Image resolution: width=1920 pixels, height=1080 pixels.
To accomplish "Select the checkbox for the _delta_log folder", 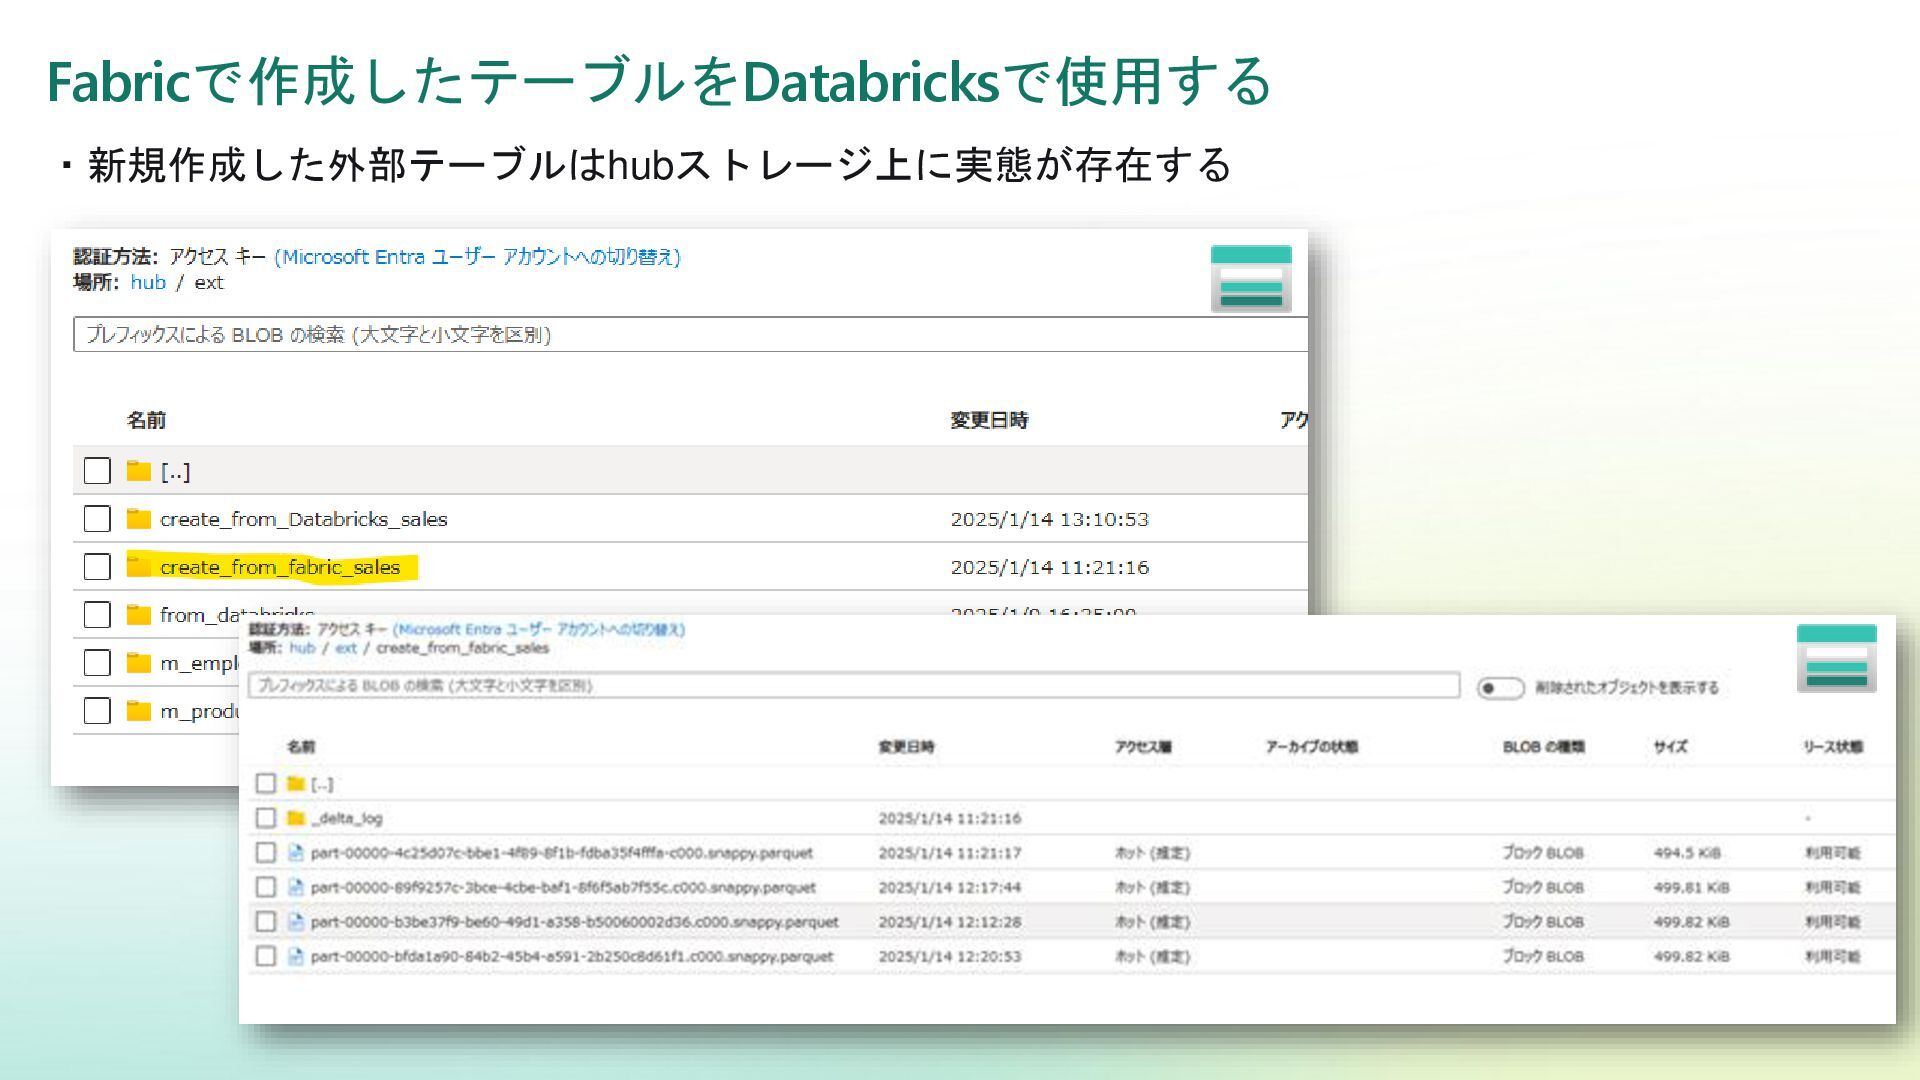I will (265, 818).
